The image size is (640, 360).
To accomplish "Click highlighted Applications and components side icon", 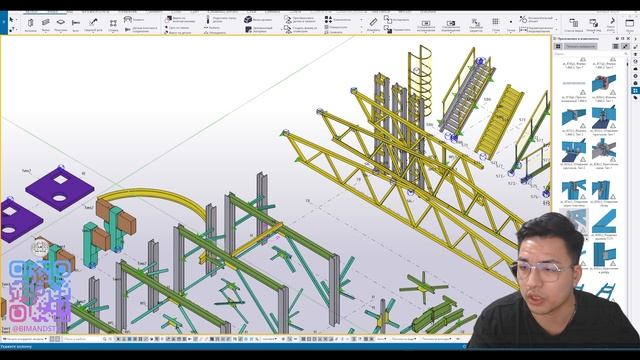I will tap(636, 91).
